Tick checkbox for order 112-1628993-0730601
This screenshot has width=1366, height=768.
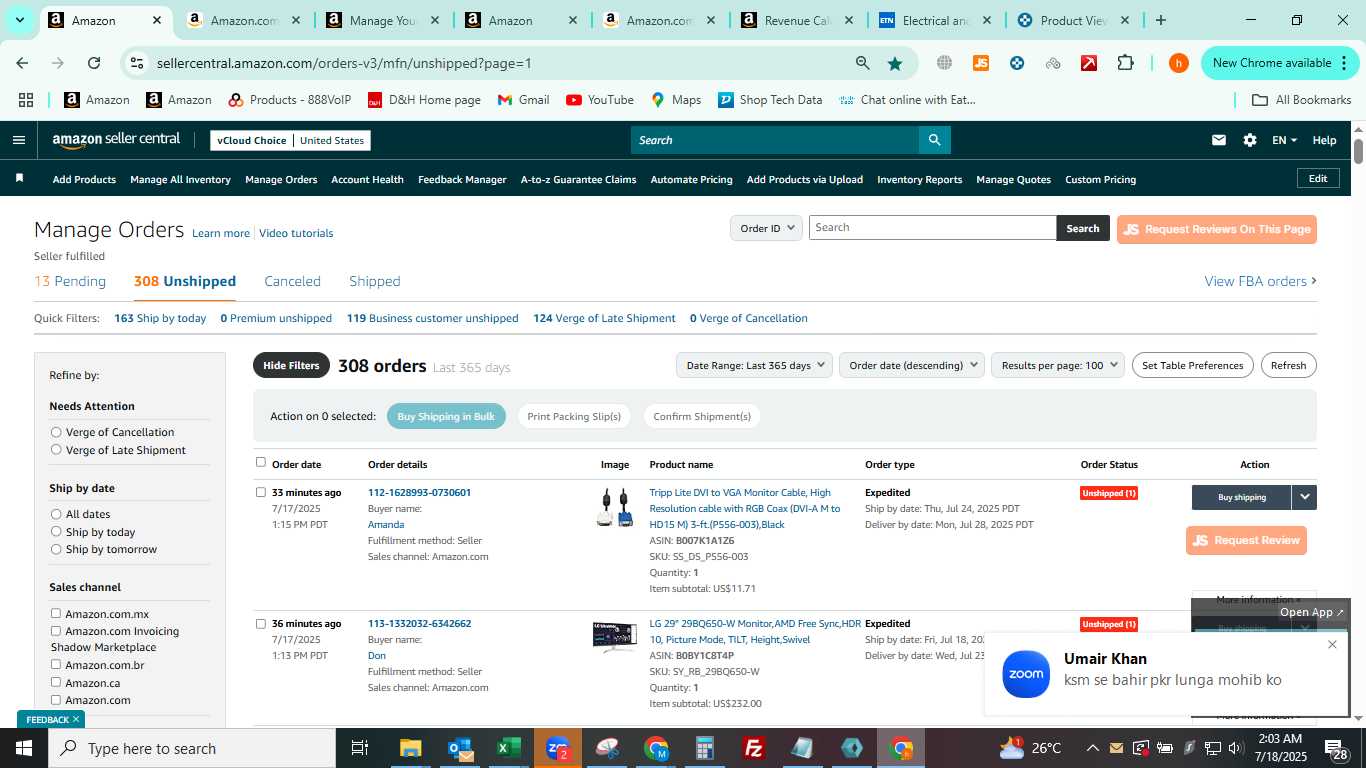tap(261, 492)
